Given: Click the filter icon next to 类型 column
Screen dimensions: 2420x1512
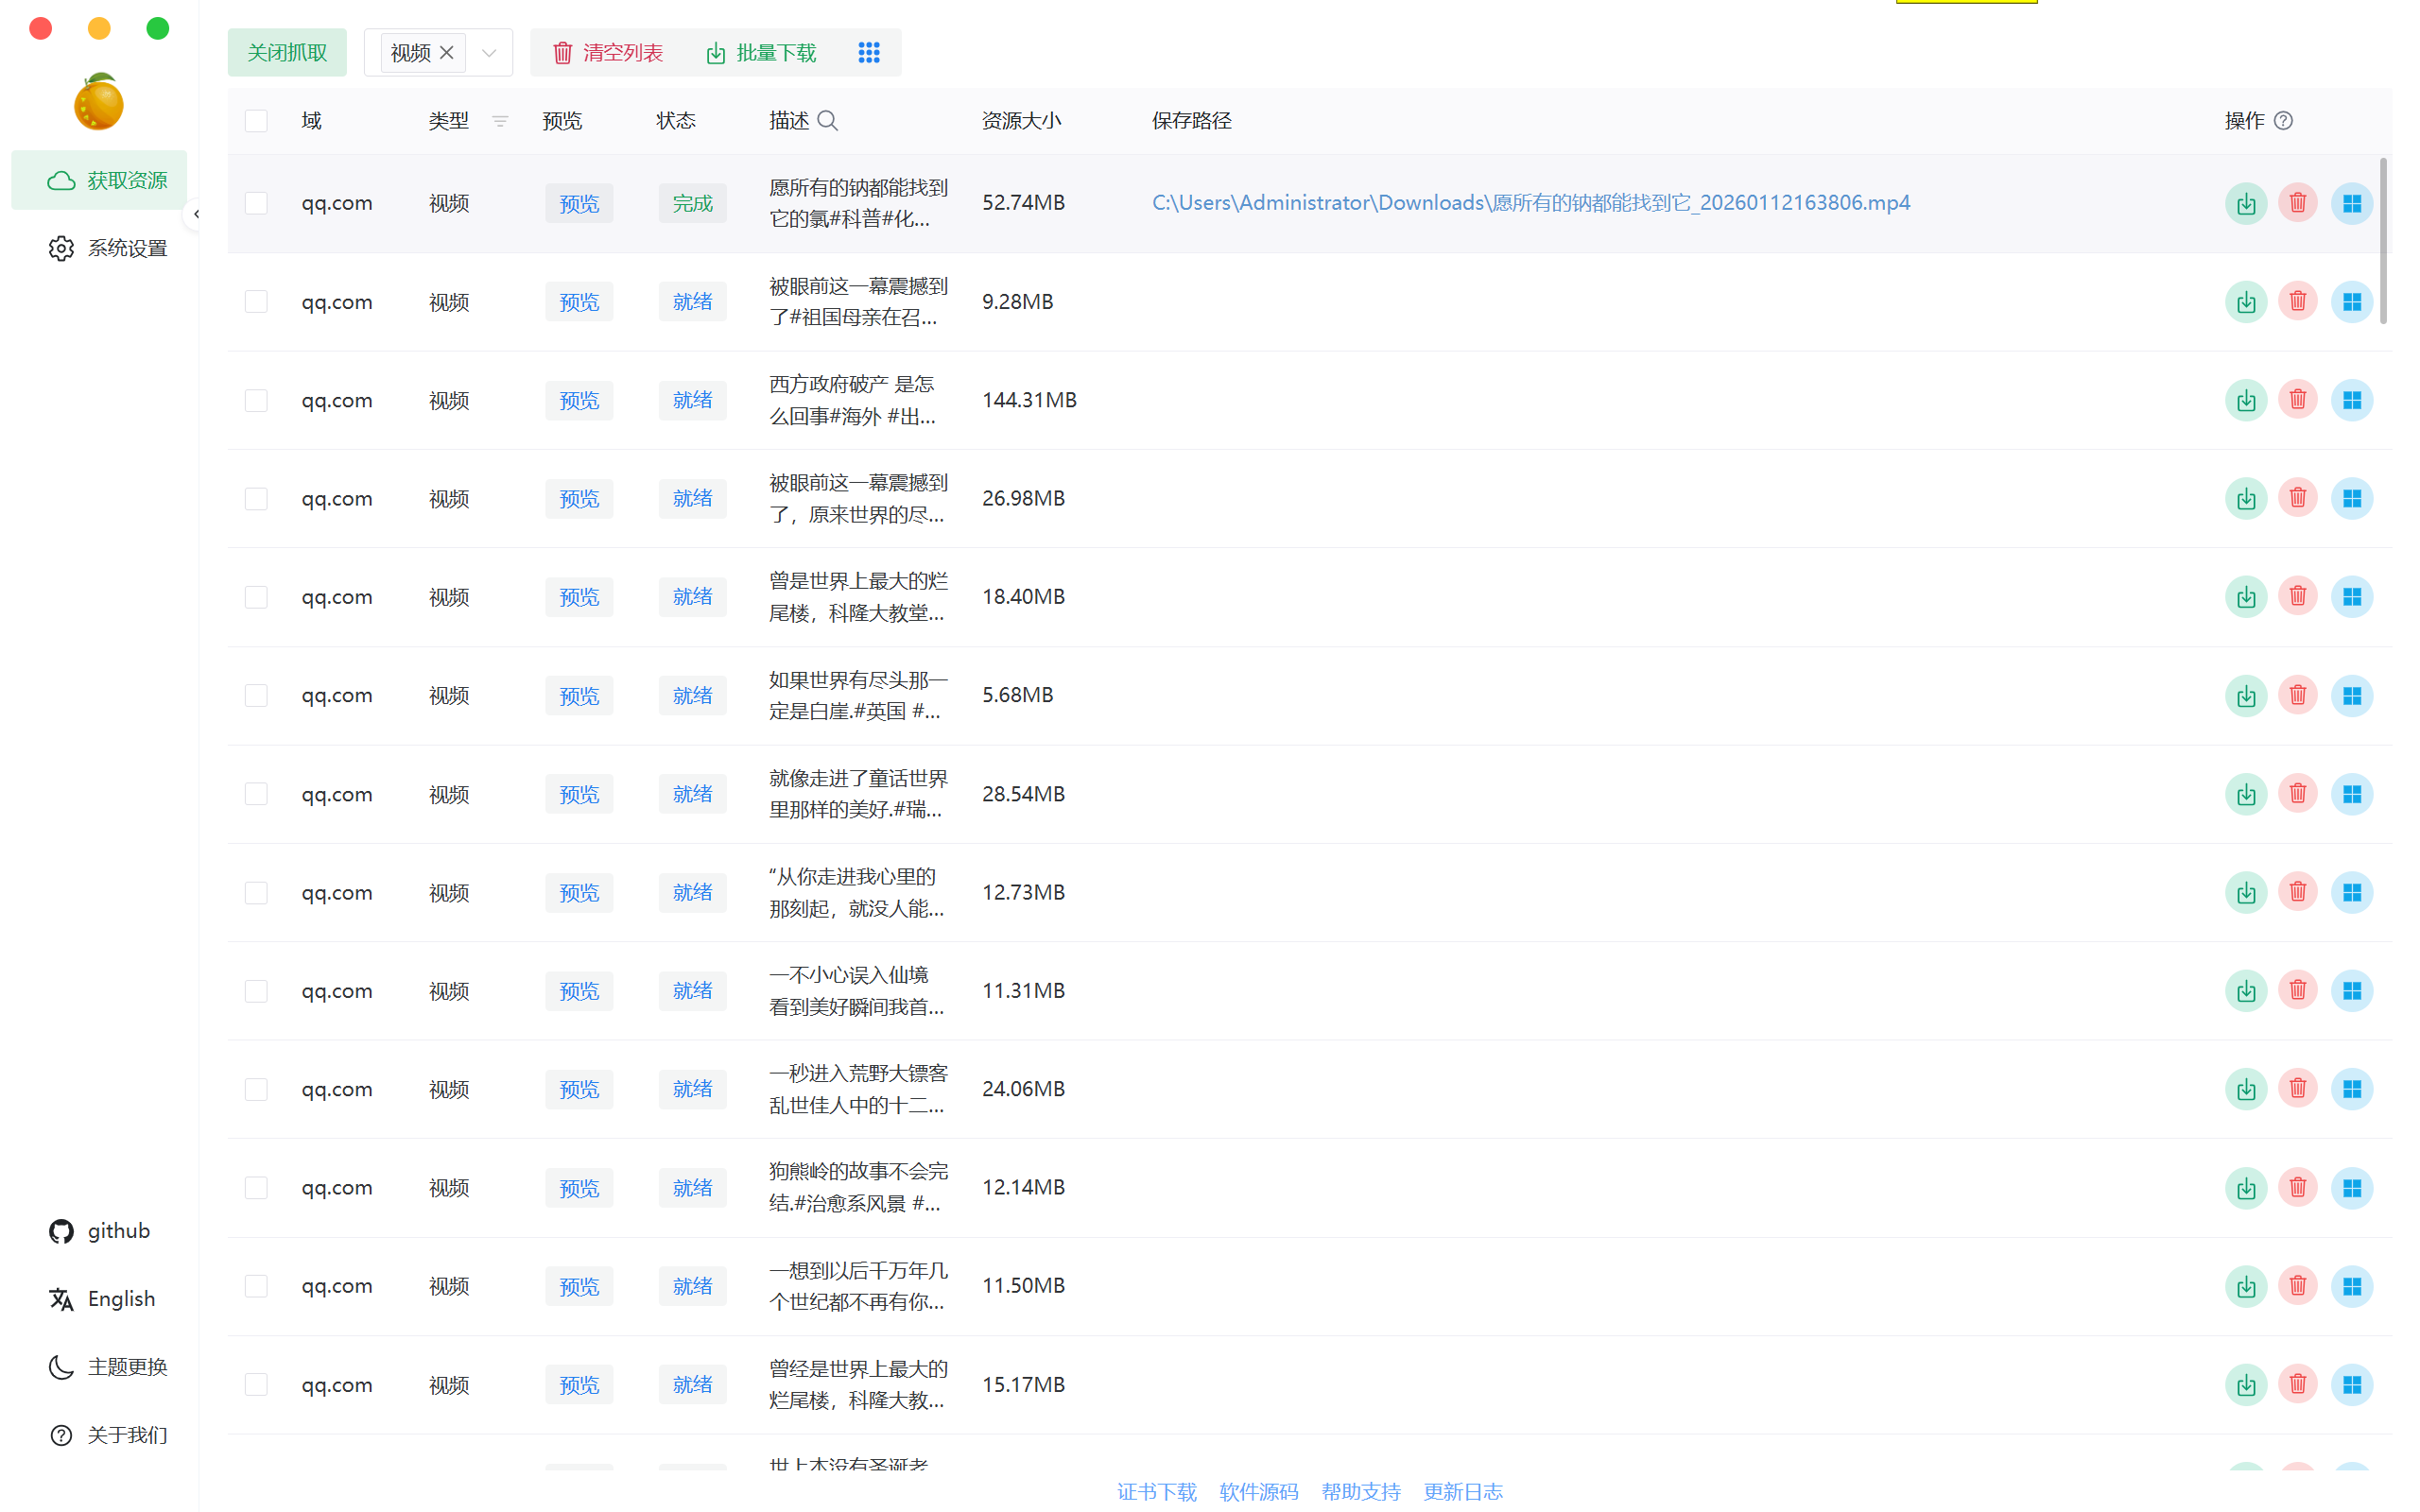Looking at the screenshot, I should [x=500, y=121].
